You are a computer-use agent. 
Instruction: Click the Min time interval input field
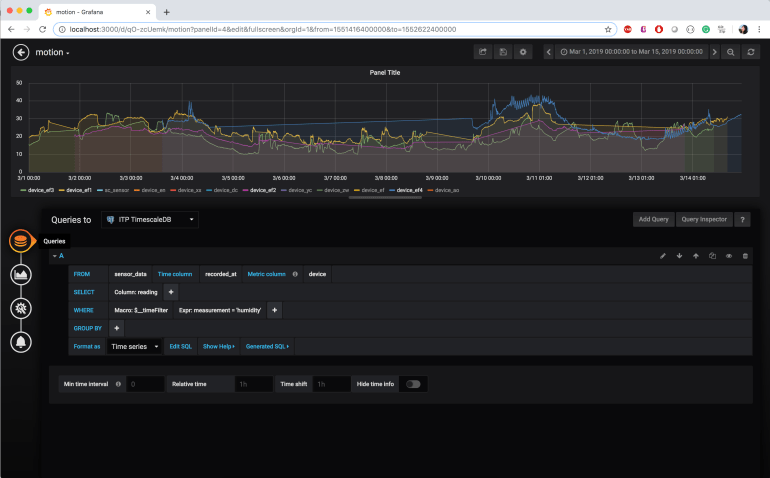click(x=145, y=383)
